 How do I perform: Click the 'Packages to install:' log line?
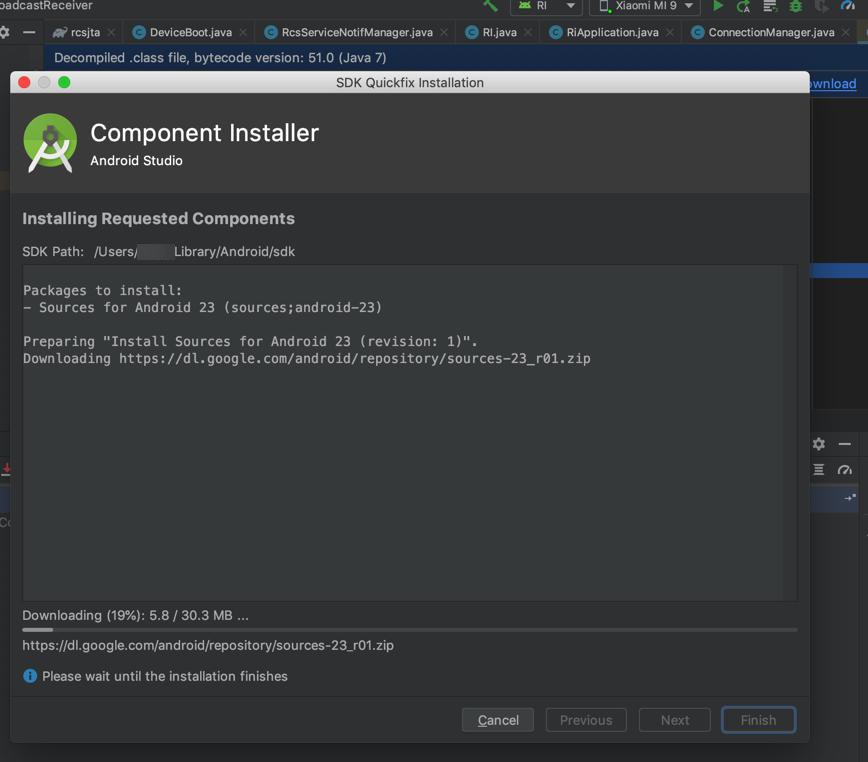102,291
